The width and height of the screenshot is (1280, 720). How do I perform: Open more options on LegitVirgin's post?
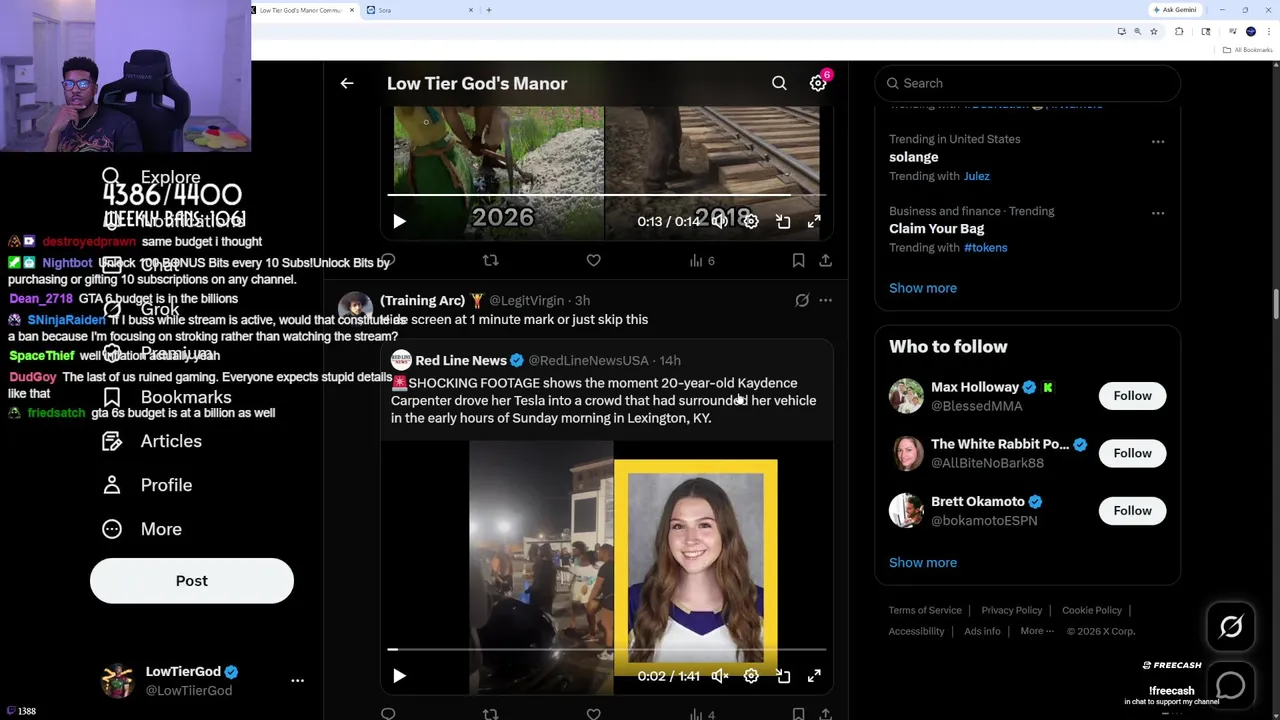tap(825, 300)
